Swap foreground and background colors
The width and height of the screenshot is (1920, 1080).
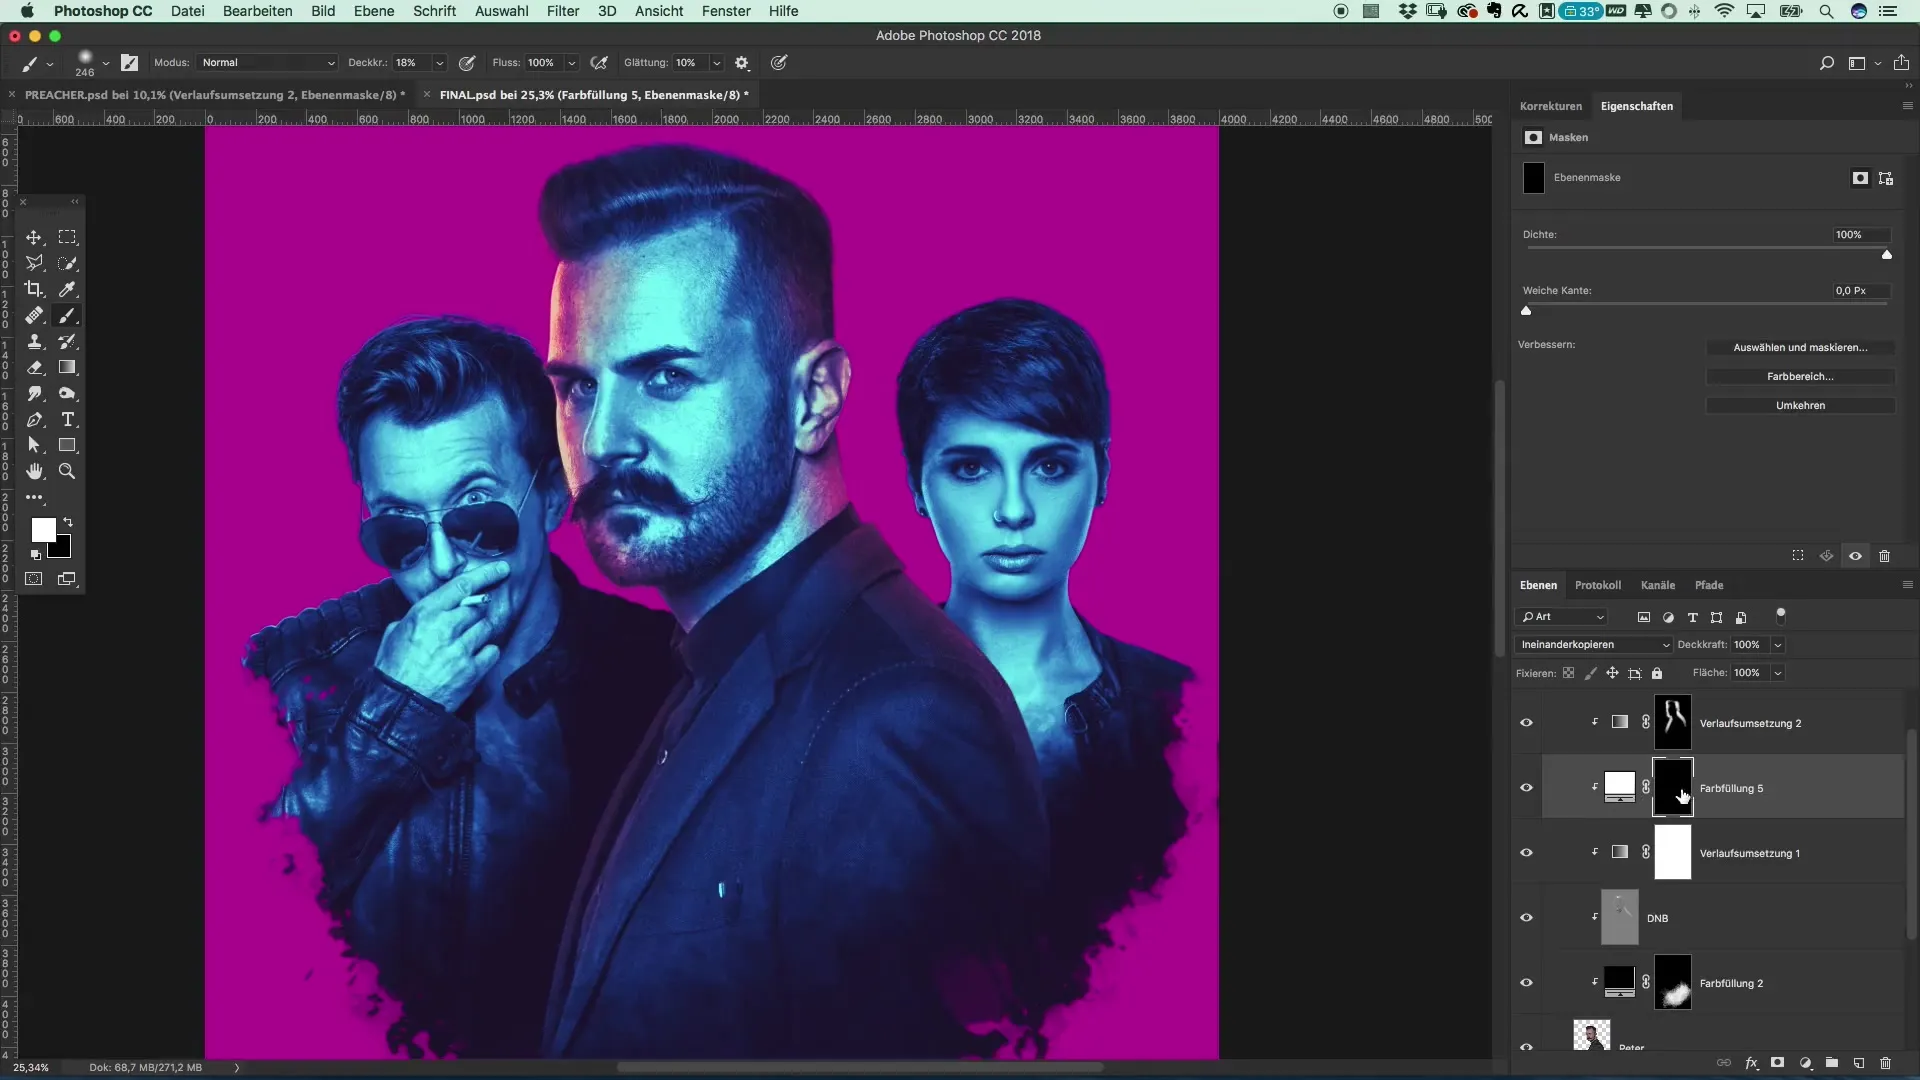68,522
